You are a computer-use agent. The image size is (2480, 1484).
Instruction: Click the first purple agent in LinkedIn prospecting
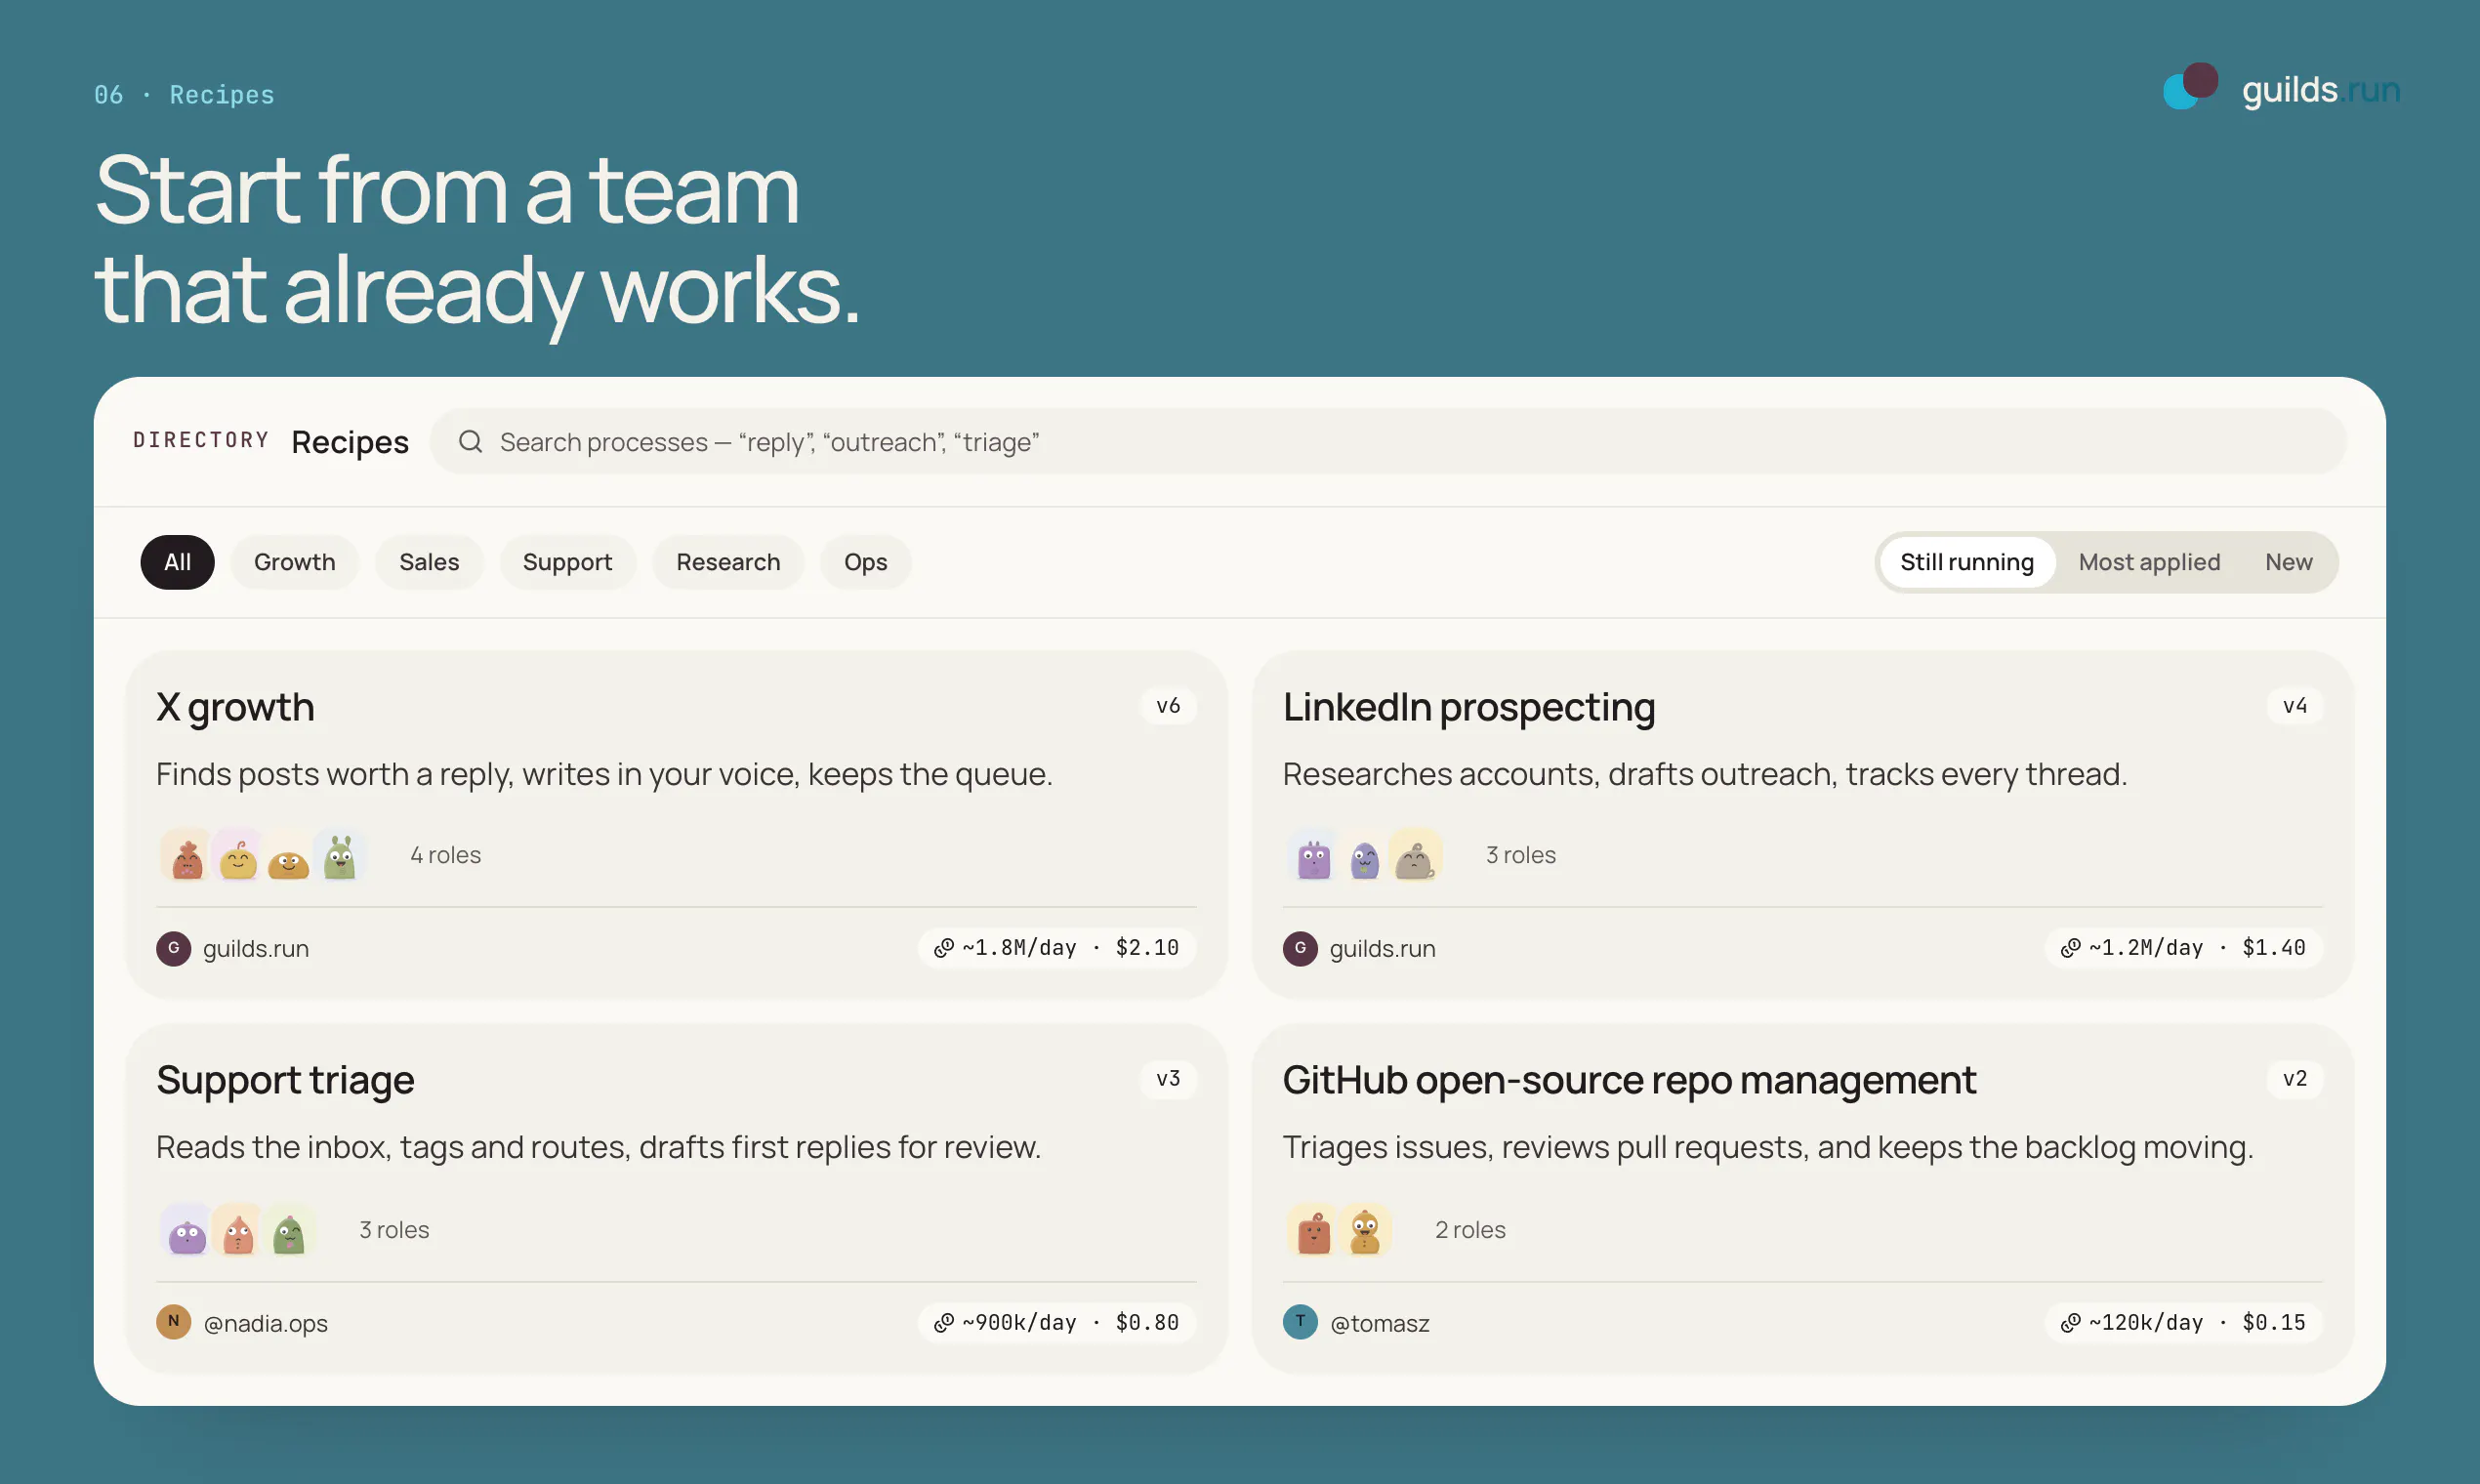(1313, 855)
